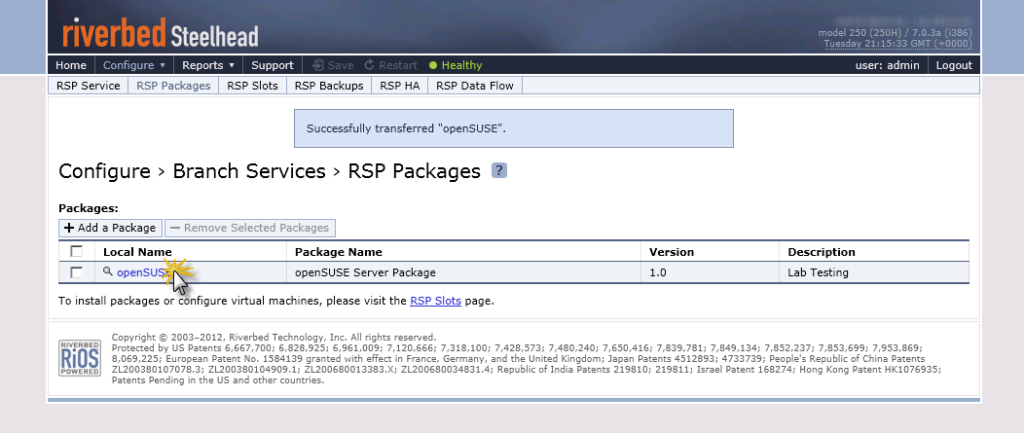Open the Support menu item
This screenshot has width=1024, height=433.
click(x=272, y=65)
